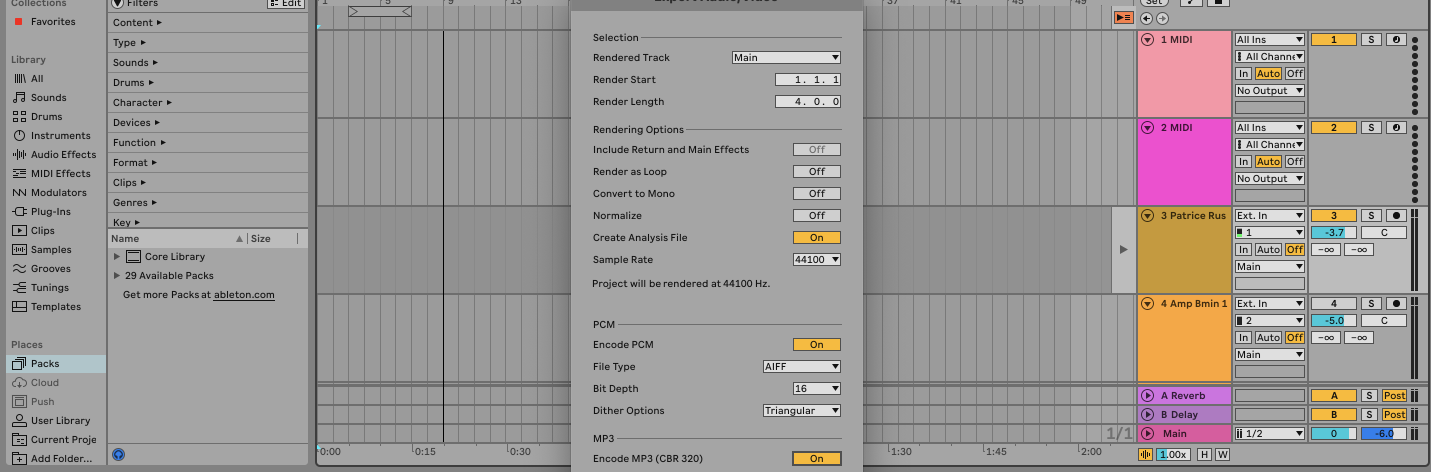1431x472 pixels.
Task: Toggle the Normalize option
Action: point(817,215)
